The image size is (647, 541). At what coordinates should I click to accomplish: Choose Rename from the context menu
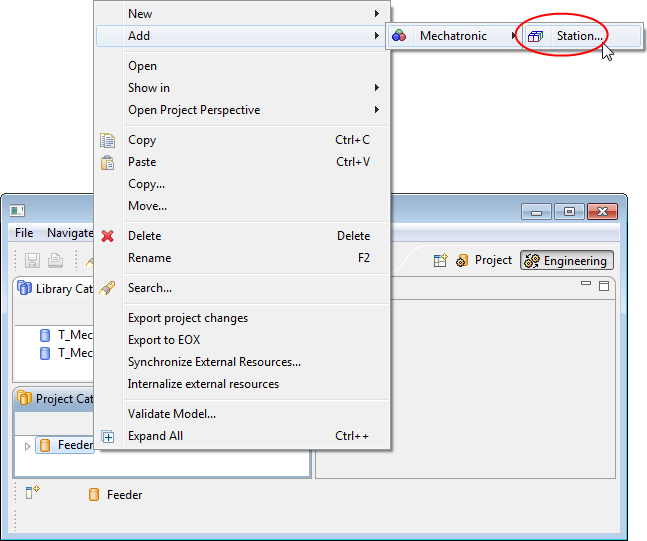pos(243,258)
